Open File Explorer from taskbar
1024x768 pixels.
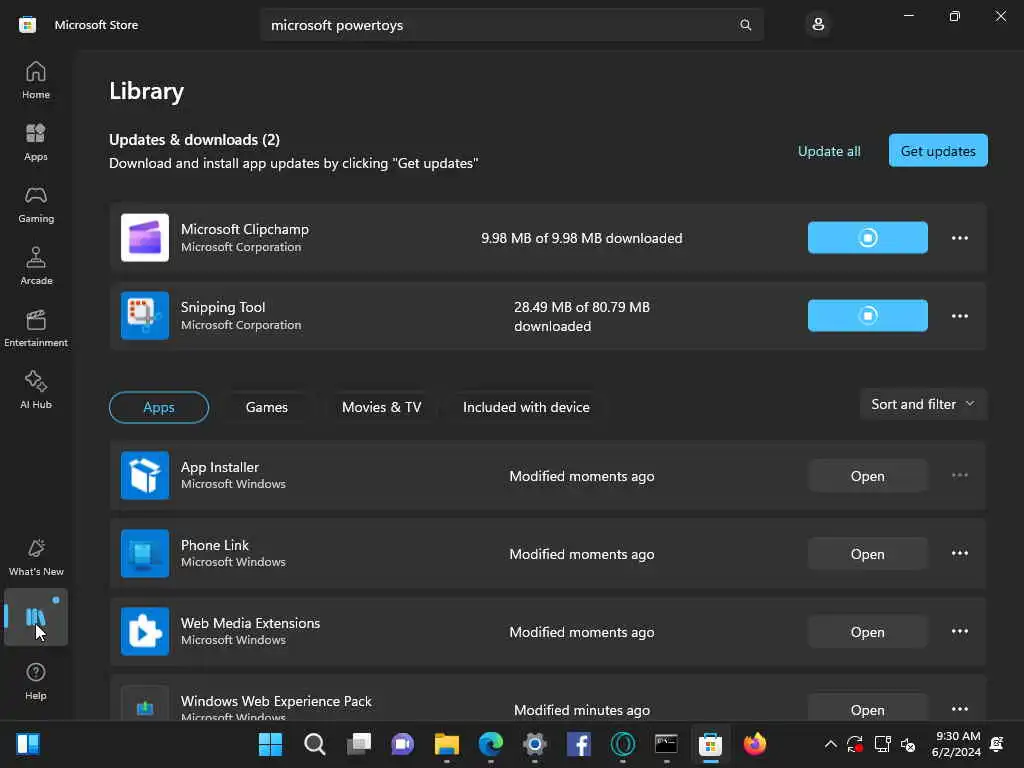pos(447,744)
